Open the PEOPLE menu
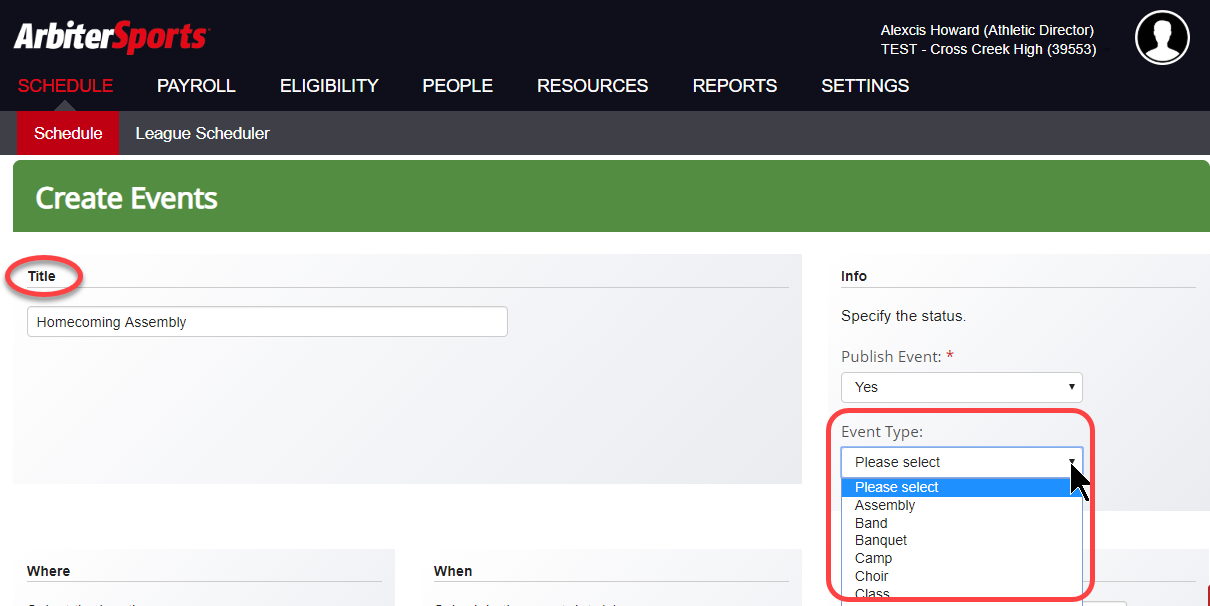The image size is (1210, 606). pos(457,86)
